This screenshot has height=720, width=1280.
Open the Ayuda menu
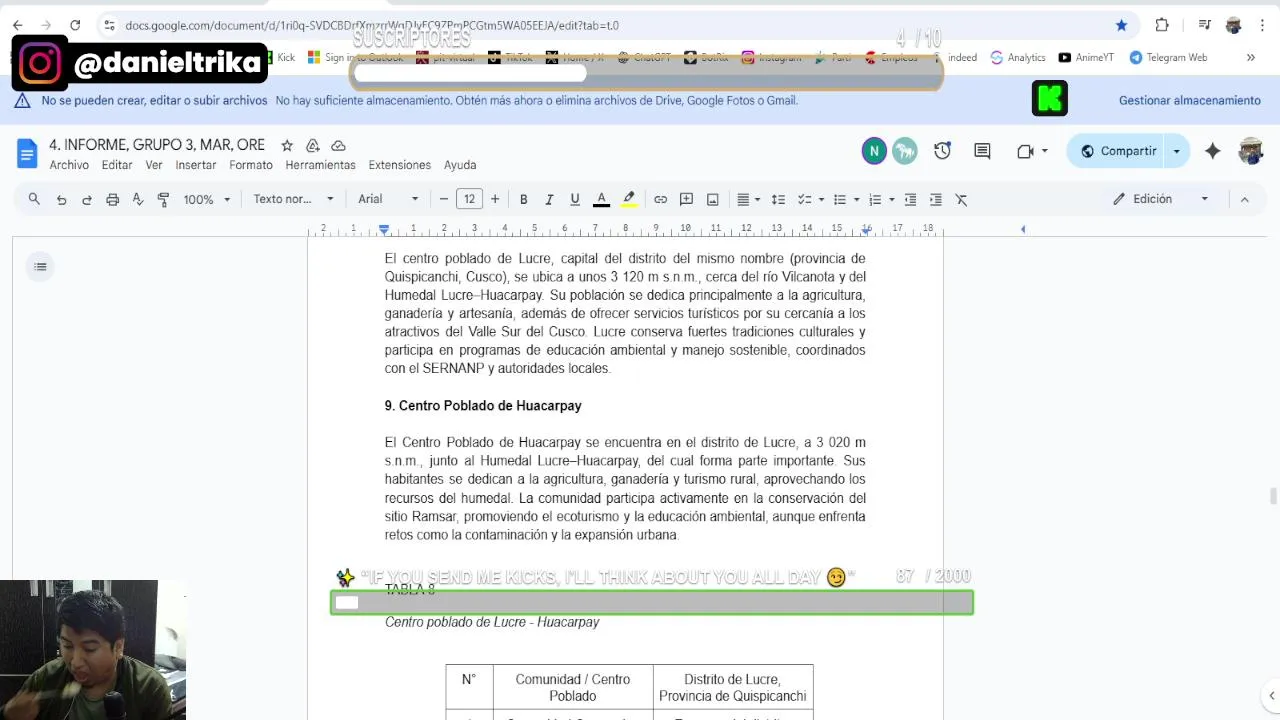460,165
